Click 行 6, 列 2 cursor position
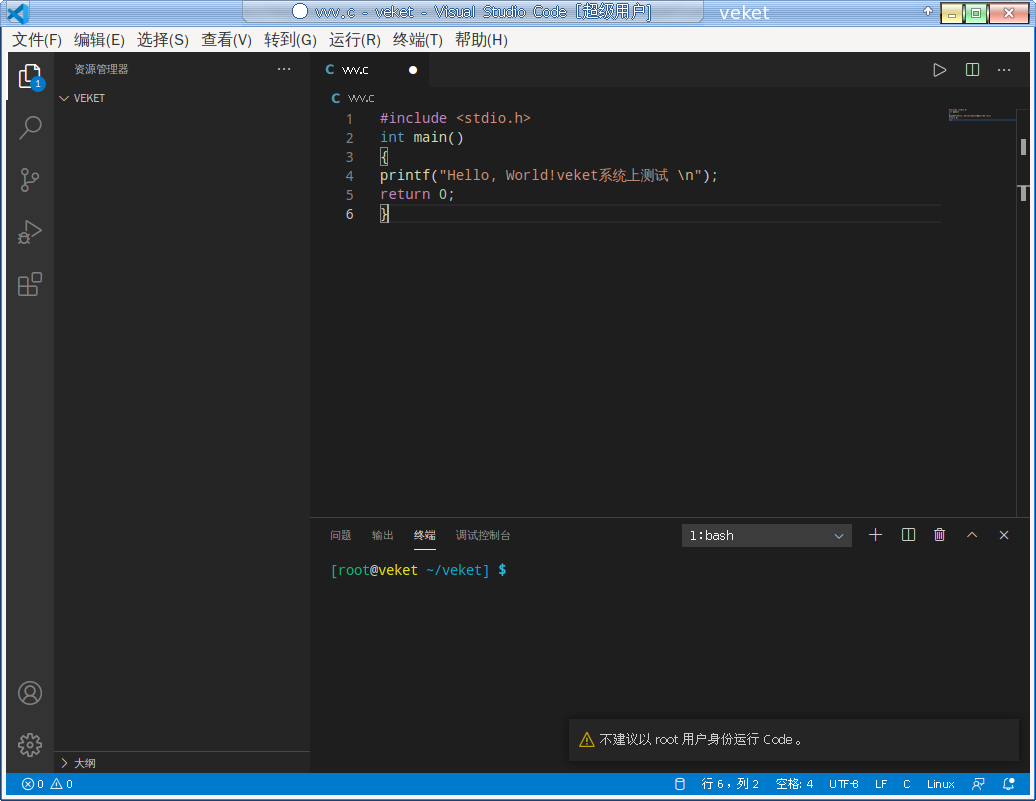The image size is (1036, 801). pos(729,784)
